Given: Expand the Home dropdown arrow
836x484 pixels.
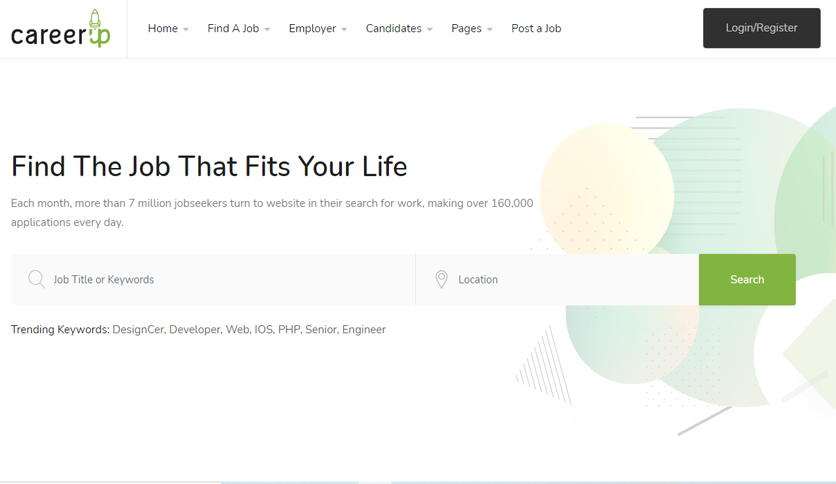Looking at the screenshot, I should (x=186, y=29).
